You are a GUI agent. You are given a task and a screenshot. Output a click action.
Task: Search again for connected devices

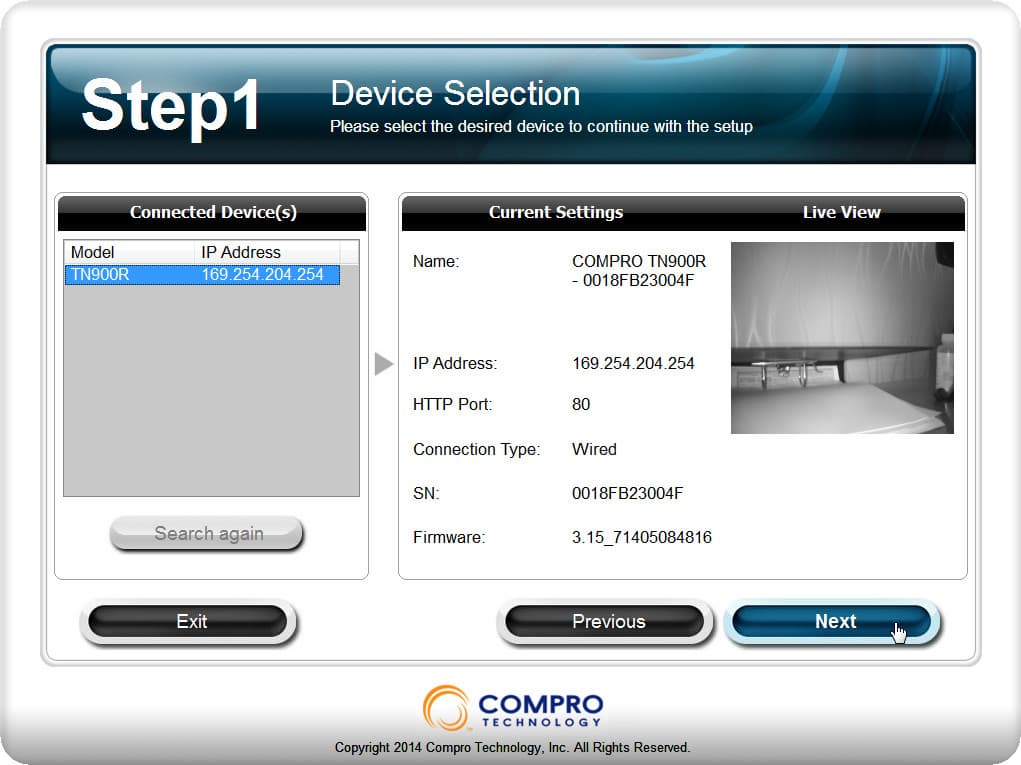click(206, 534)
